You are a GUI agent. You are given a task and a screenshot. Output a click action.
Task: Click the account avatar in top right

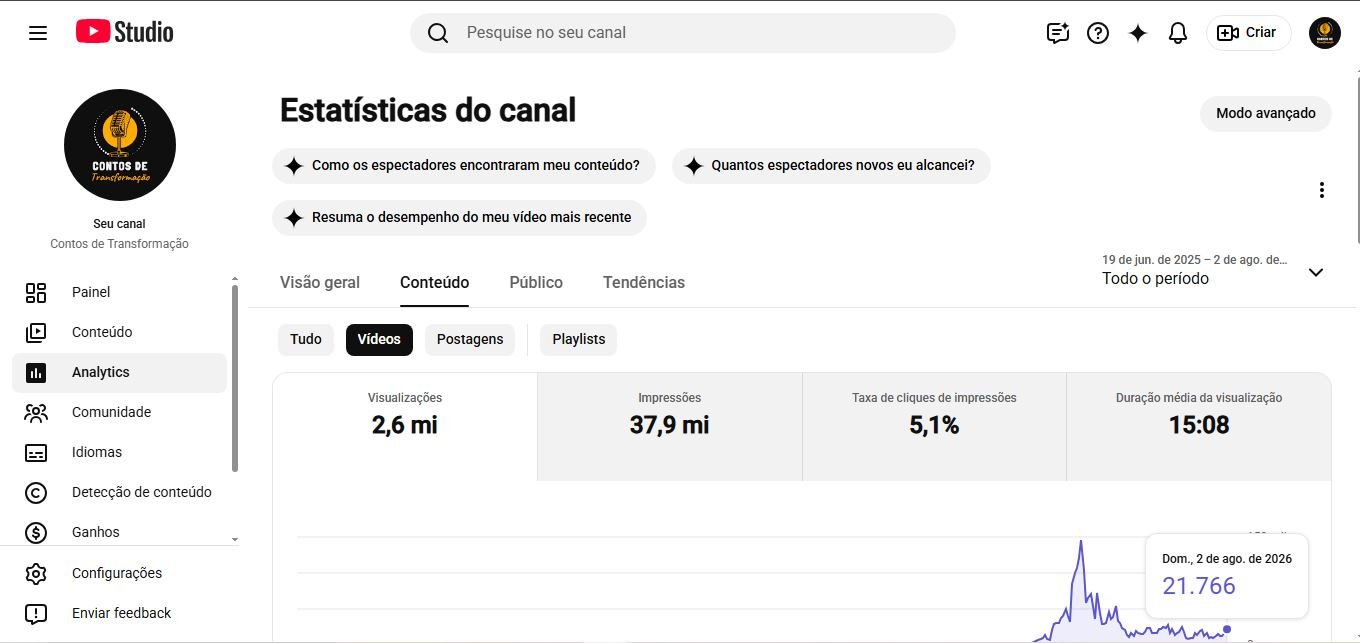tap(1325, 33)
